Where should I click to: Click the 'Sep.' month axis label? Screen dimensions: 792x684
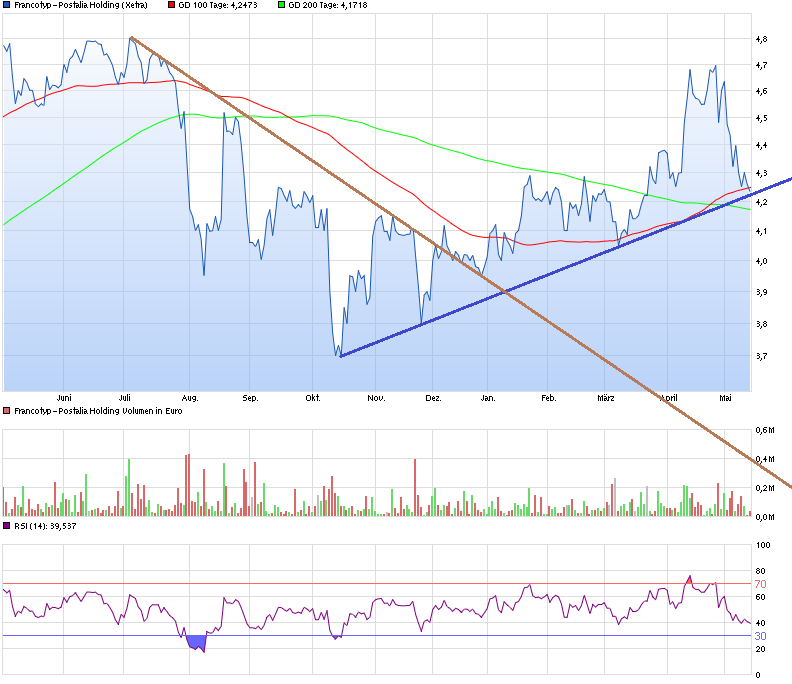pos(250,398)
